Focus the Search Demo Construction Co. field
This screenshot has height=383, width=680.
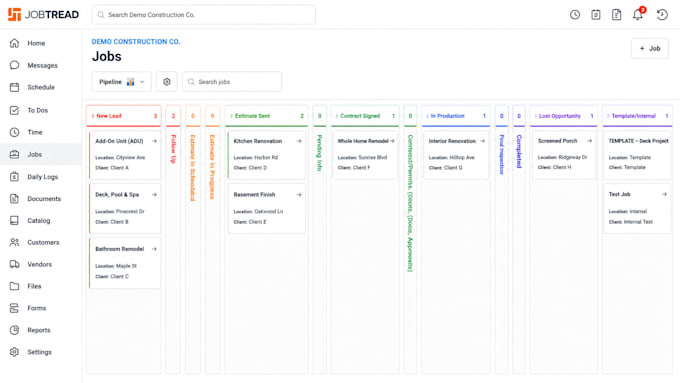click(203, 15)
